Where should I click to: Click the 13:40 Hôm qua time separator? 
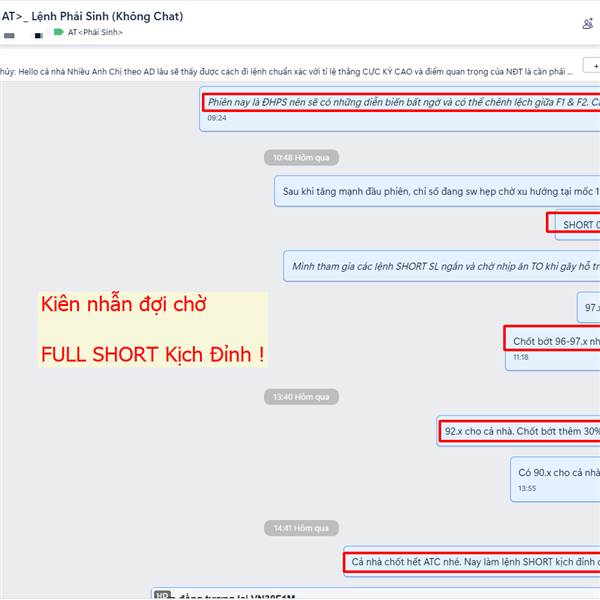(301, 397)
